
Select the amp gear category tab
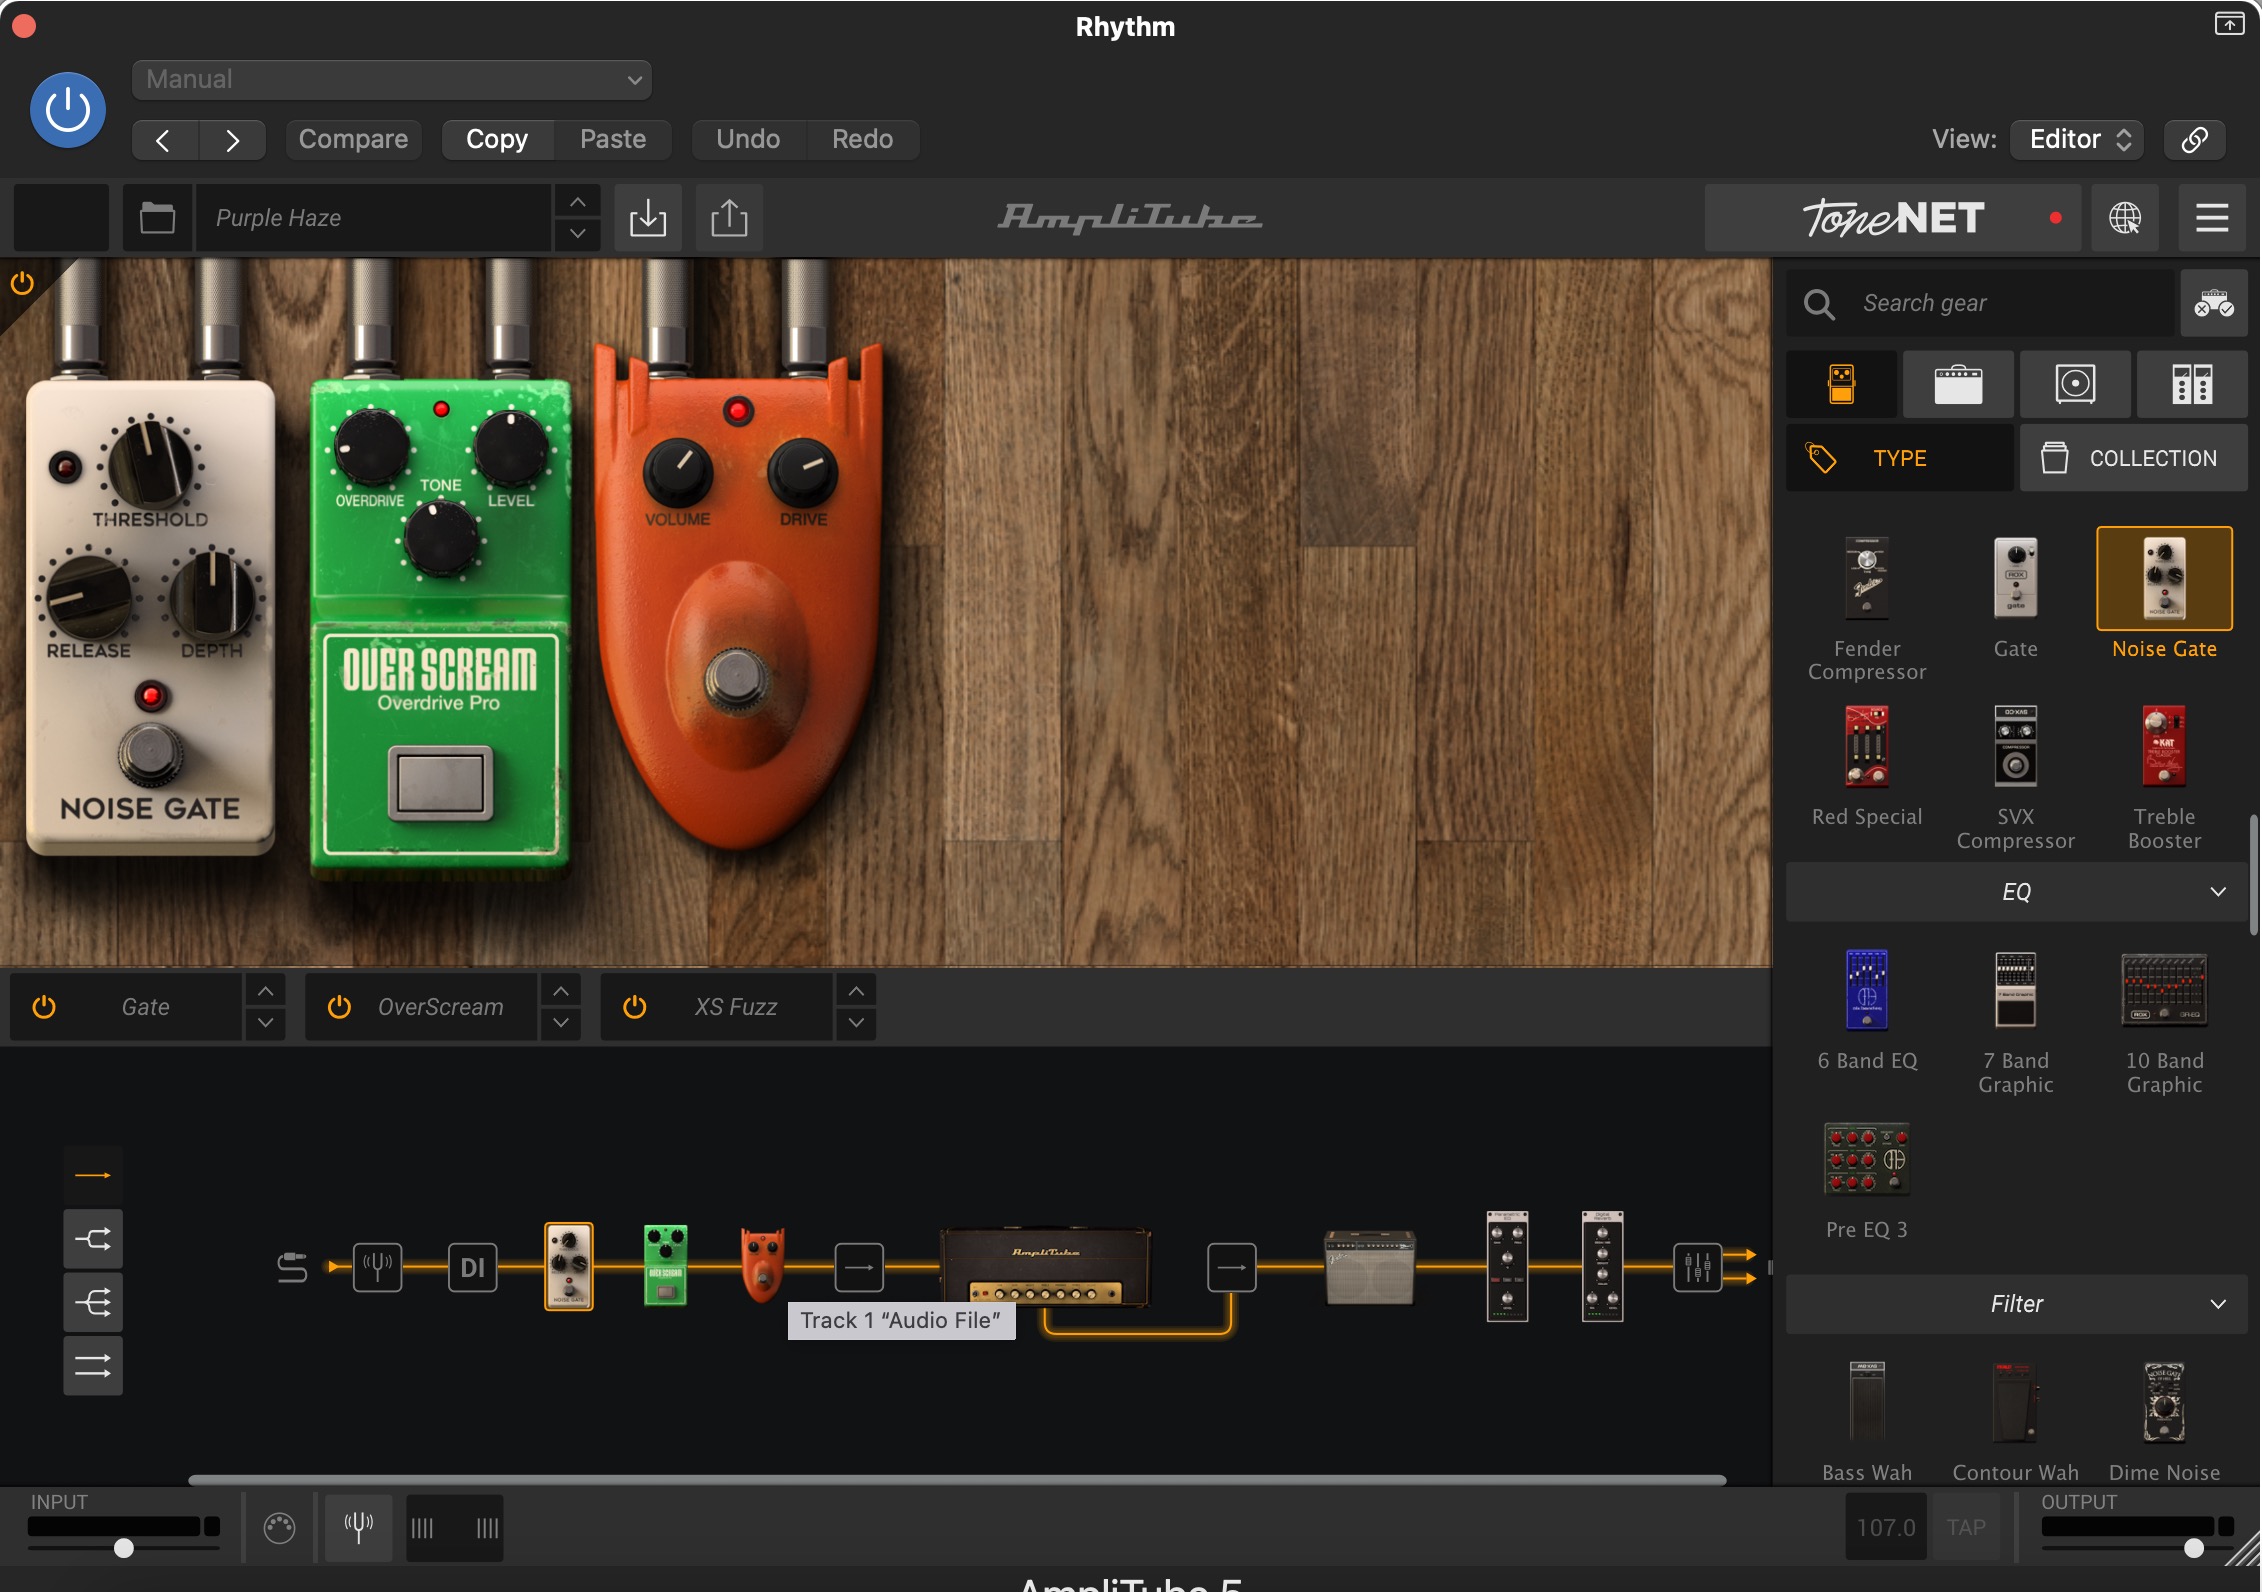coord(1958,384)
